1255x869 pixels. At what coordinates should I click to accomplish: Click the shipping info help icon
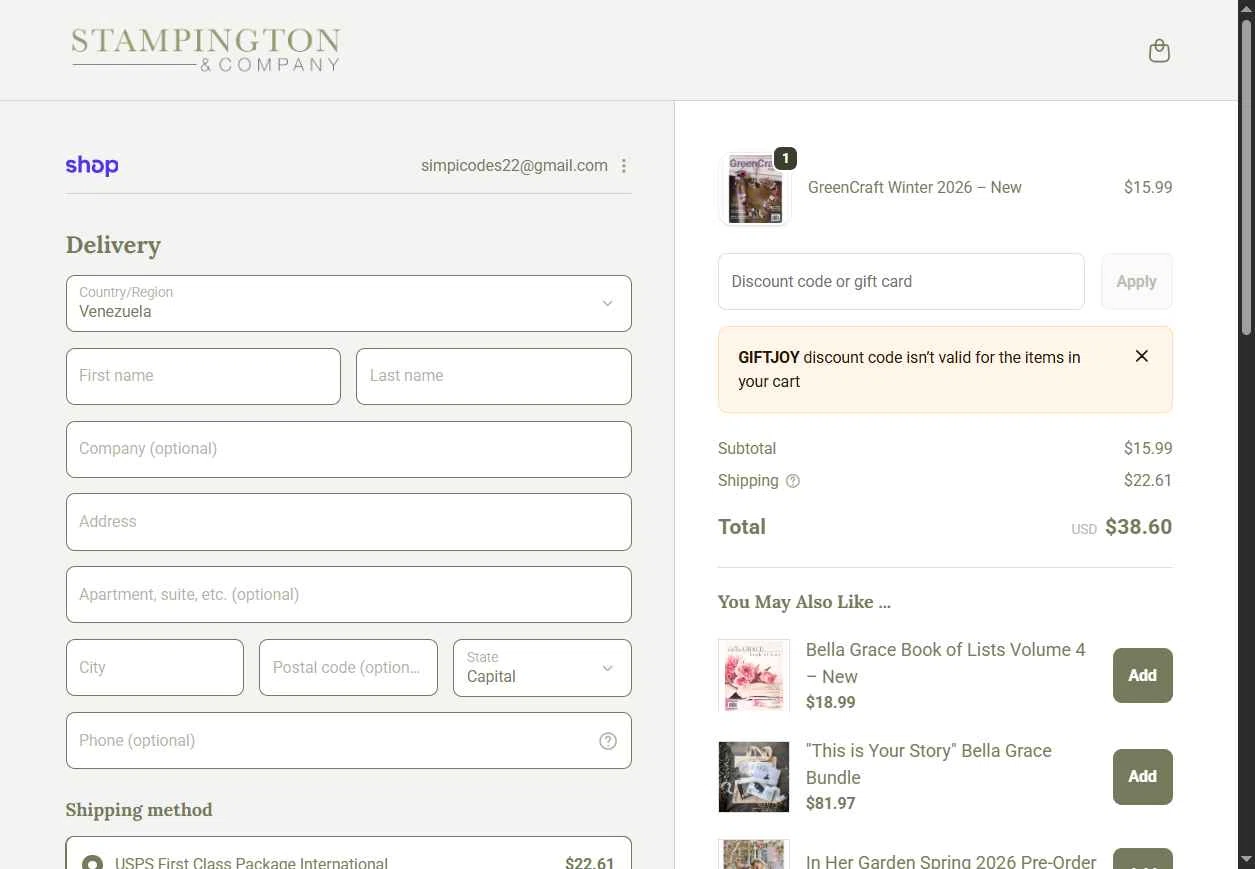tap(793, 481)
